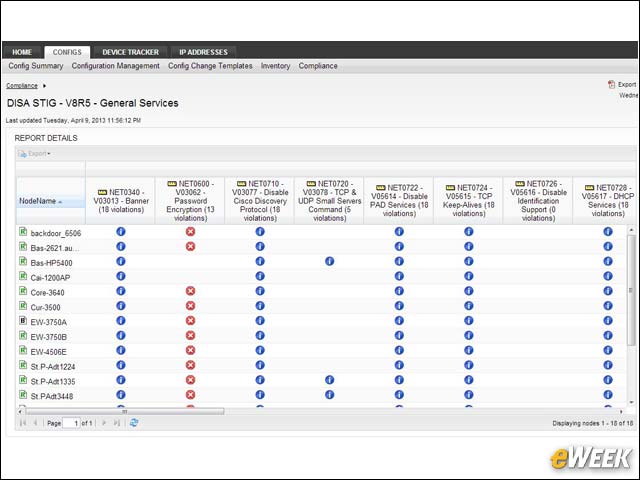The height and width of the screenshot is (480, 640).
Task: Click the backdoor_6506 node icon
Action: tap(23, 232)
